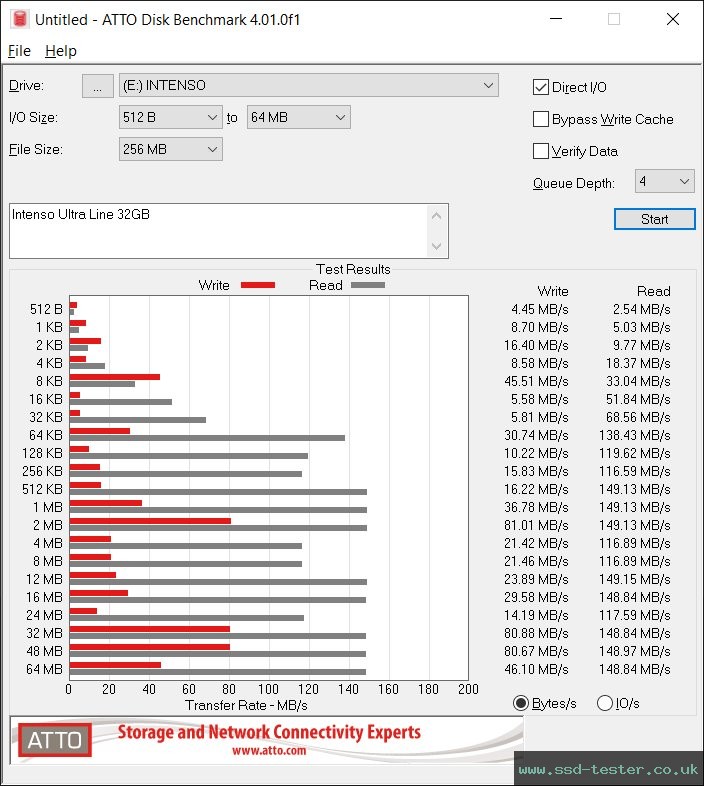Click the Read column header
Screen dimensions: 704x786
(653, 291)
